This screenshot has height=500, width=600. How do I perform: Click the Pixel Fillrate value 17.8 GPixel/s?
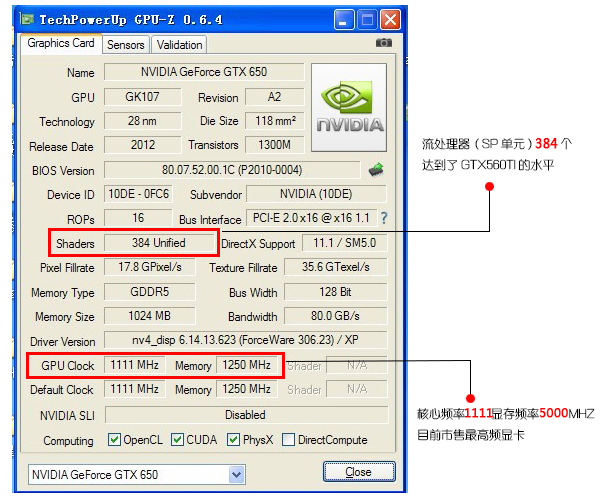[x=150, y=267]
